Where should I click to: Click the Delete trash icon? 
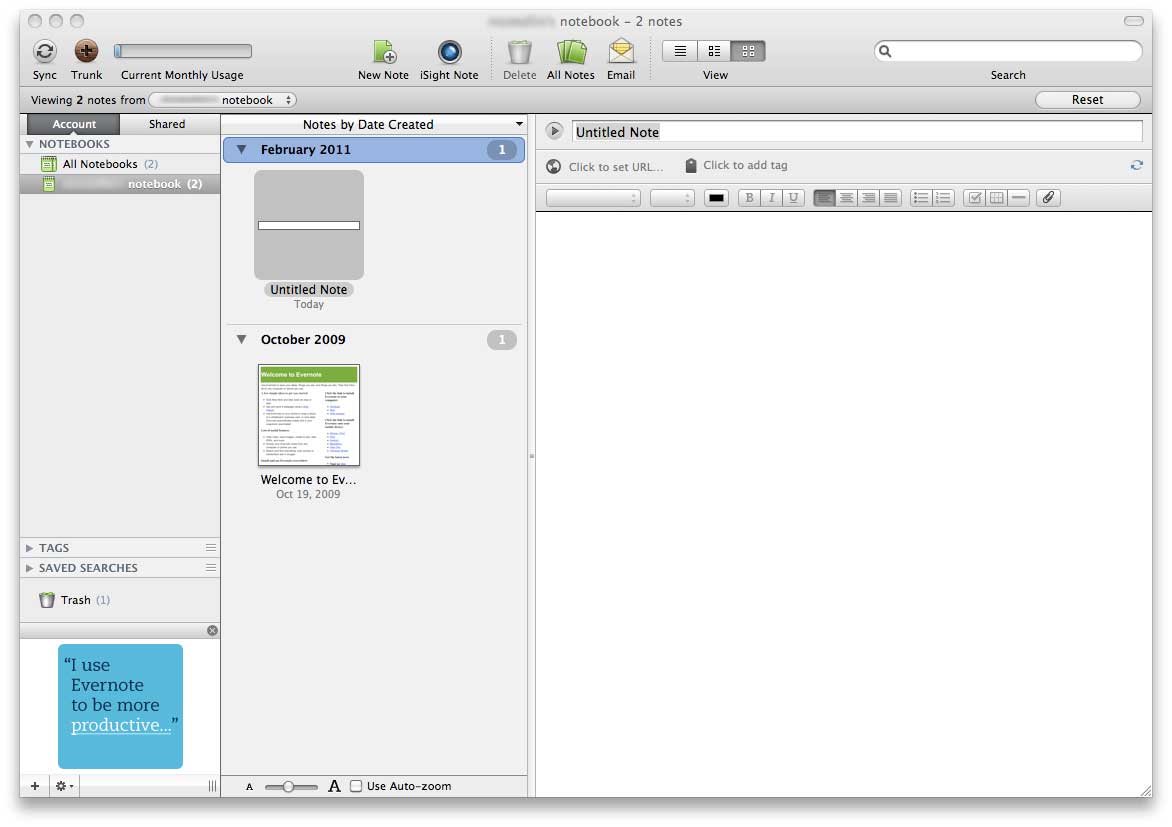coord(519,52)
